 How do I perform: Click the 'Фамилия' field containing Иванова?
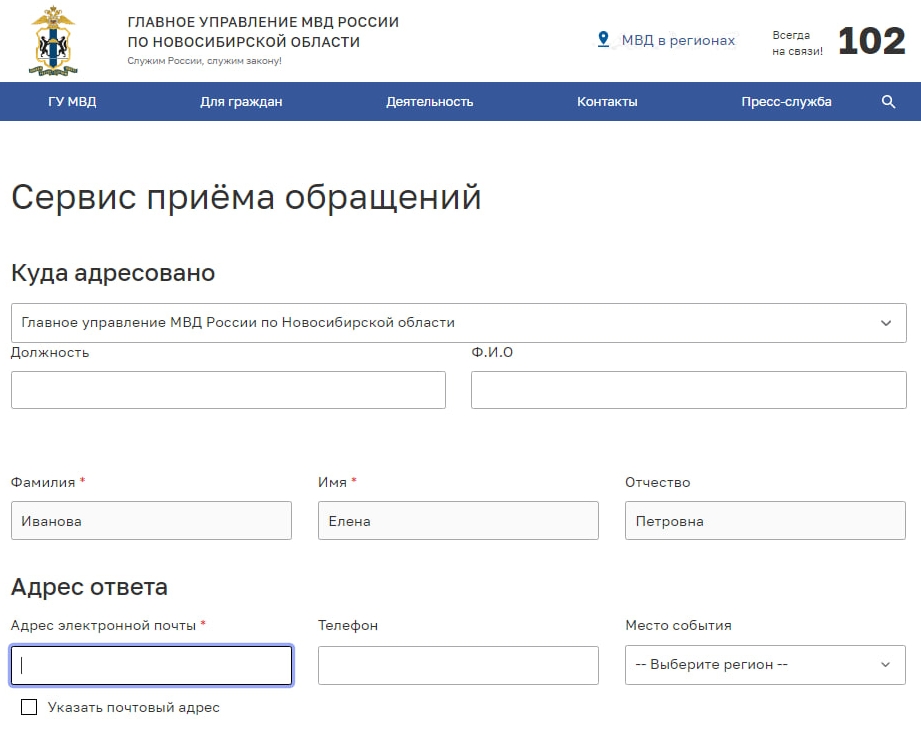pos(151,521)
